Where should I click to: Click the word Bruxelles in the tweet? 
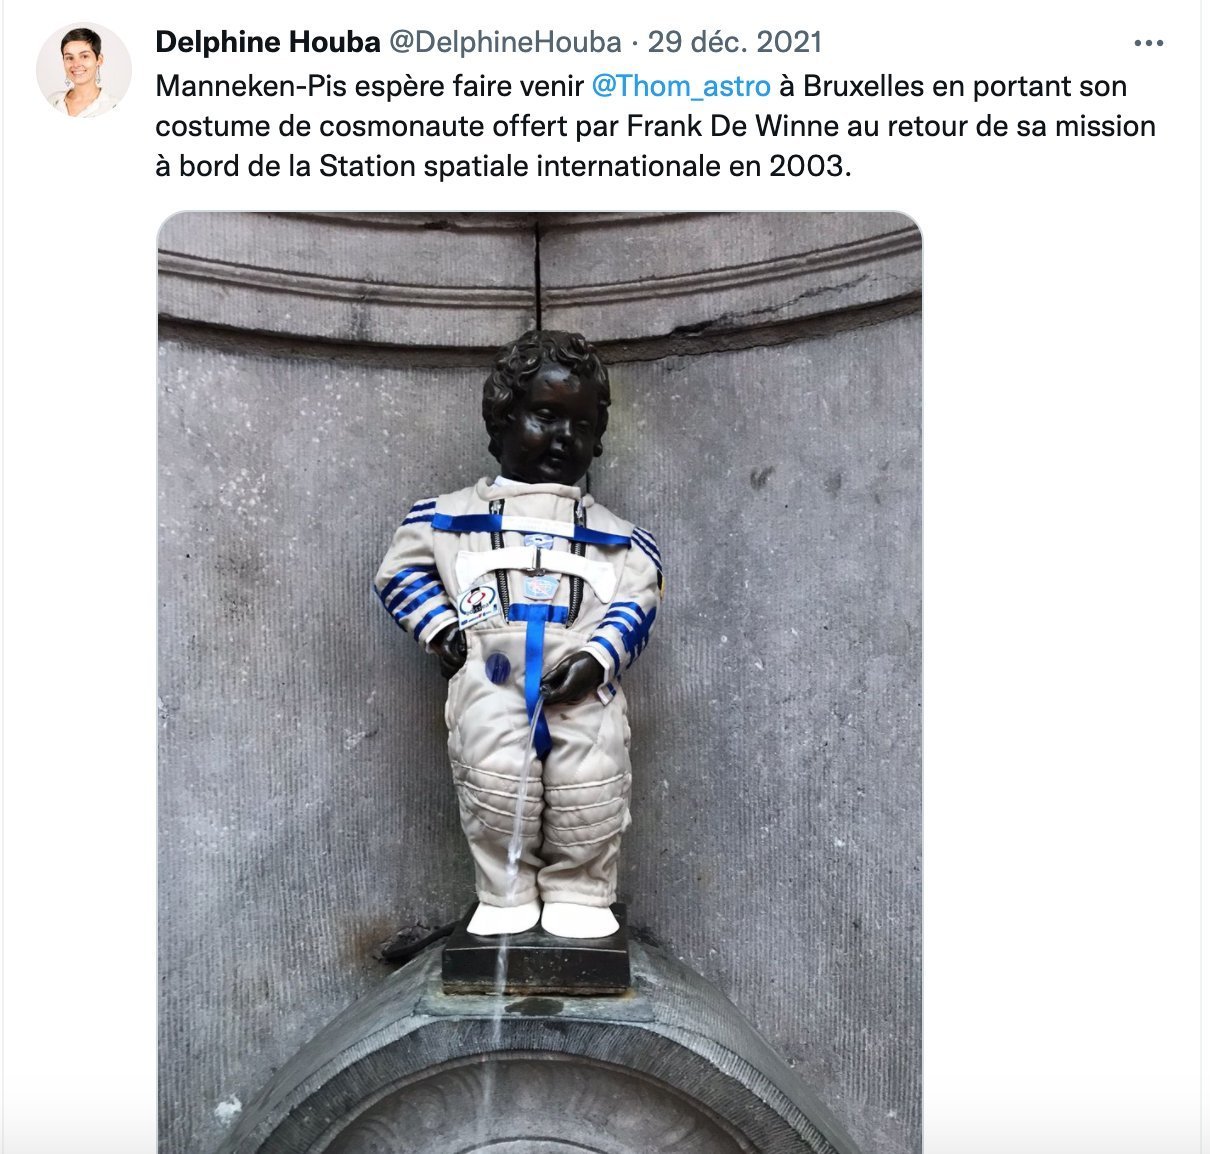[x=863, y=86]
